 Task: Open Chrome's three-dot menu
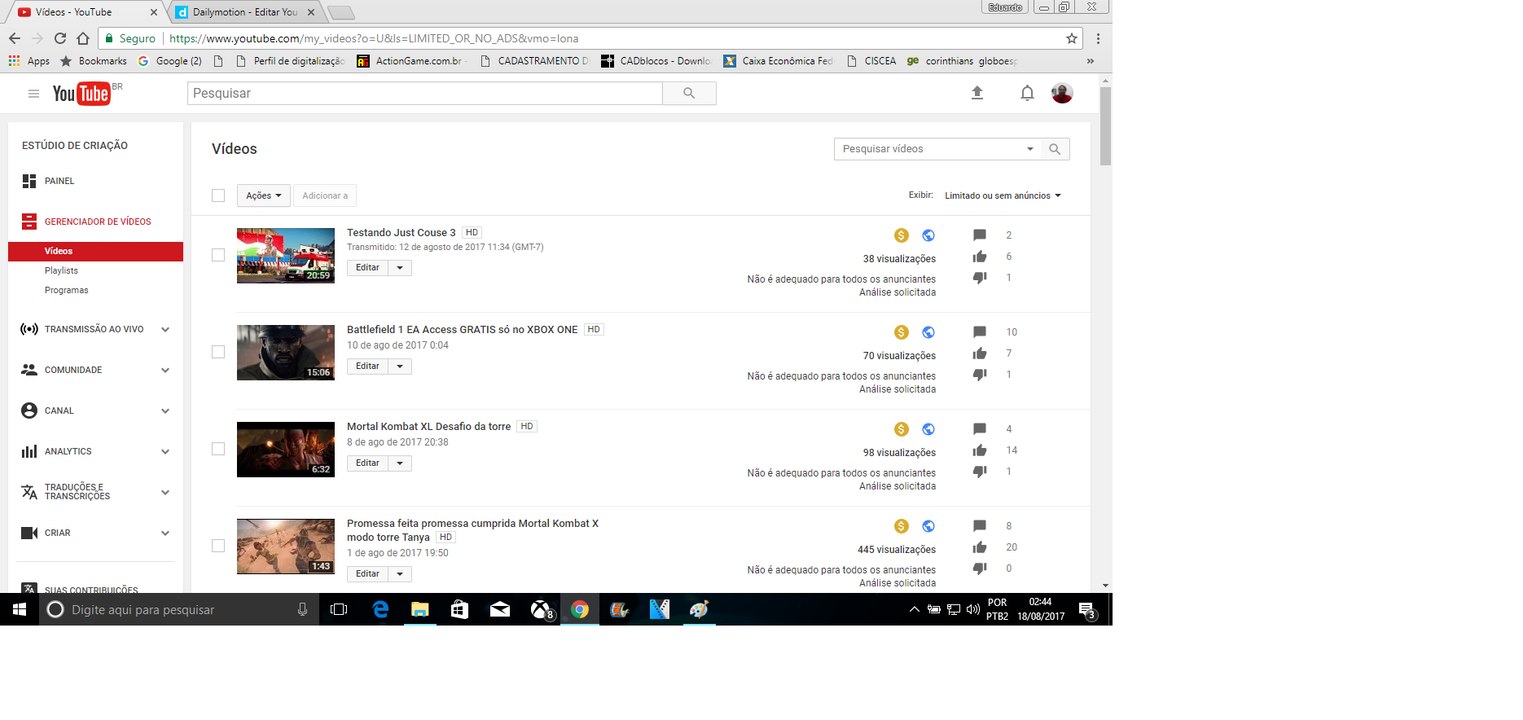tap(1098, 38)
